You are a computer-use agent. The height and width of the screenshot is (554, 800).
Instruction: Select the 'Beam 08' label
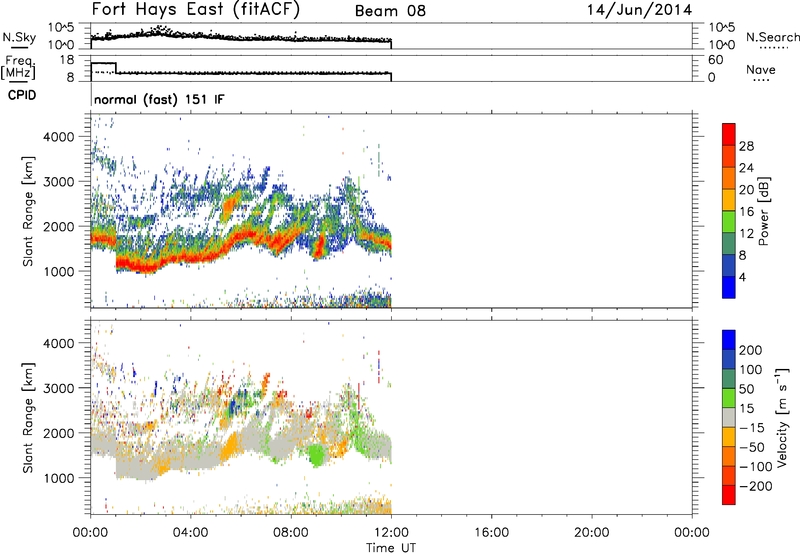coord(390,11)
